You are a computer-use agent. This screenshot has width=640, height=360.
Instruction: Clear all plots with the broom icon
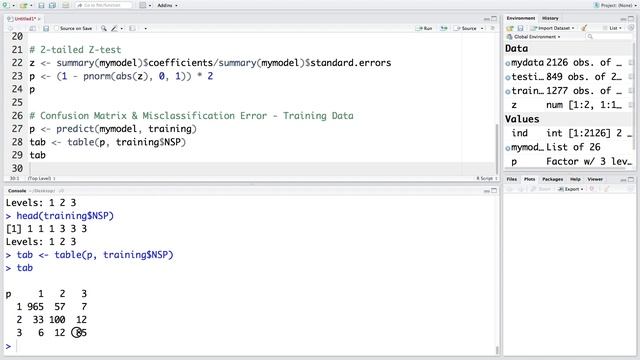pos(607,189)
